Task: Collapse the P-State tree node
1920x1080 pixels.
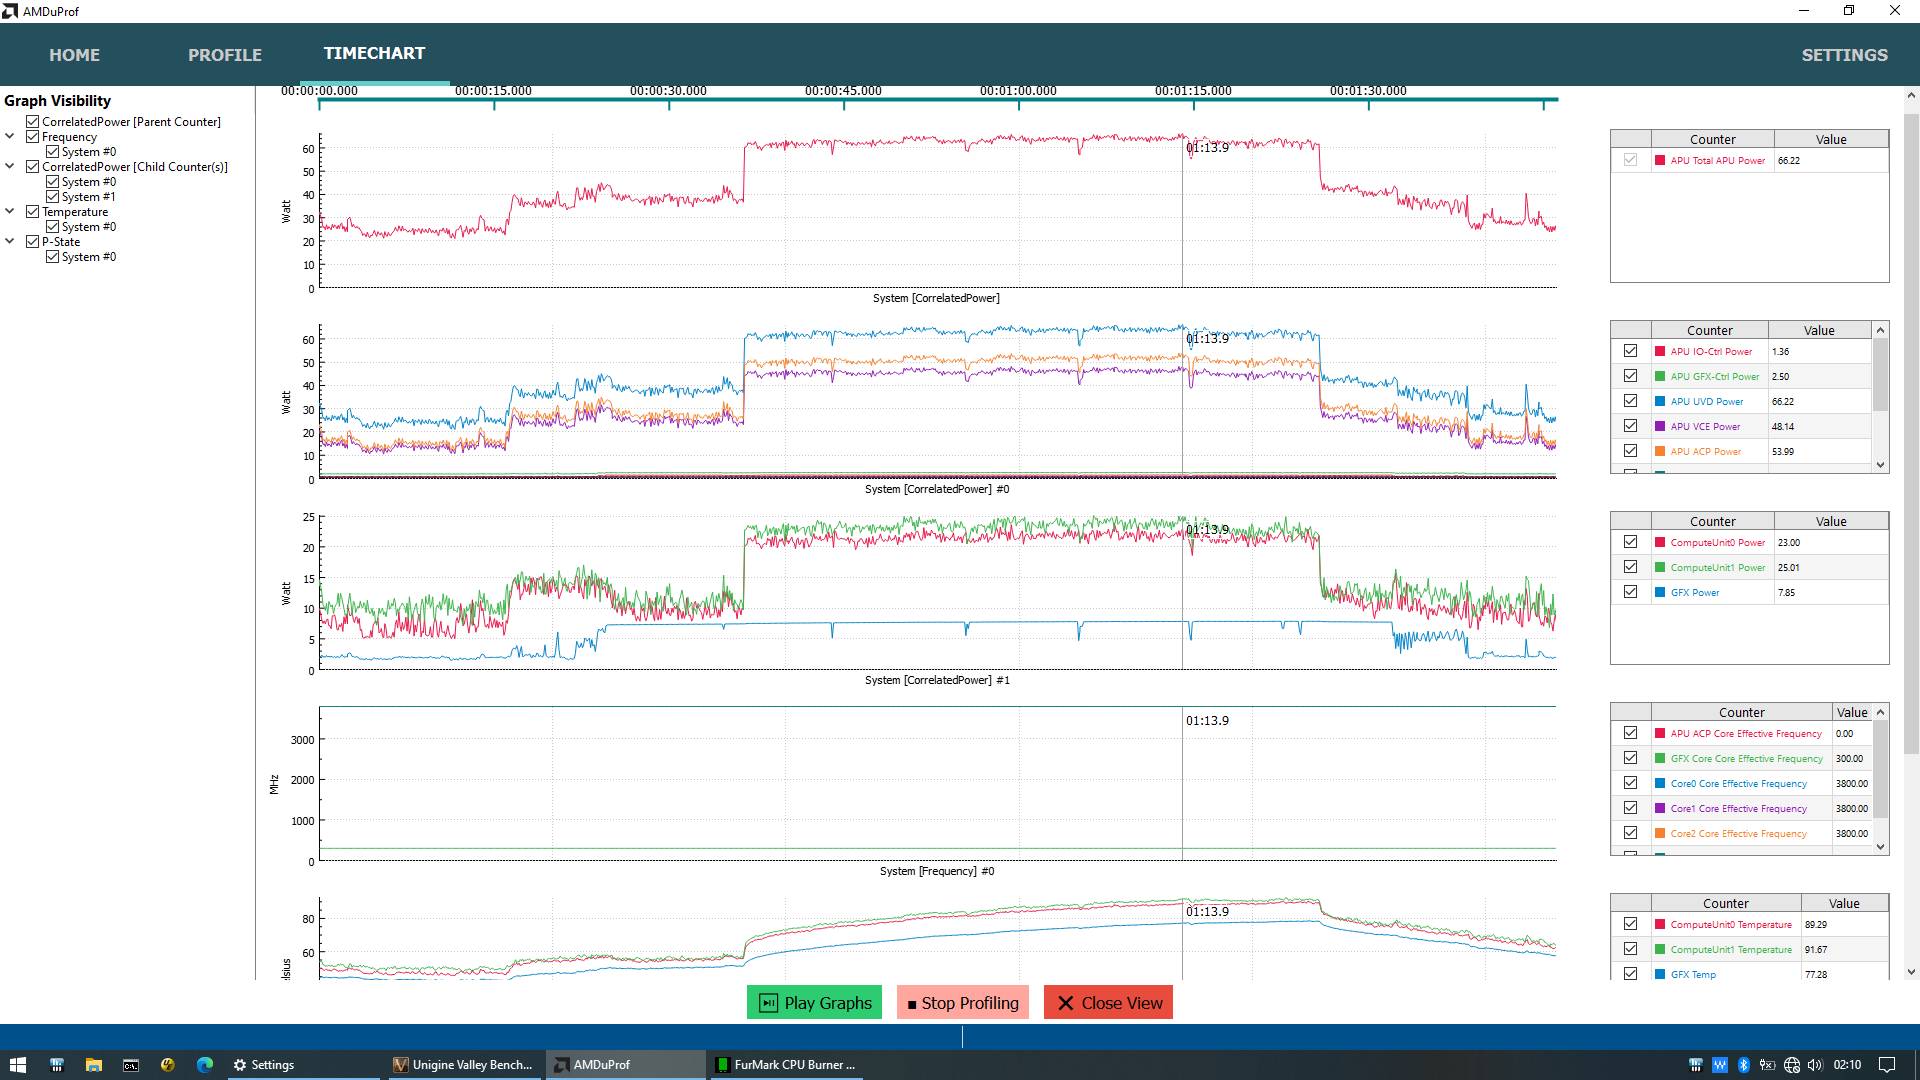Action: tap(10, 242)
